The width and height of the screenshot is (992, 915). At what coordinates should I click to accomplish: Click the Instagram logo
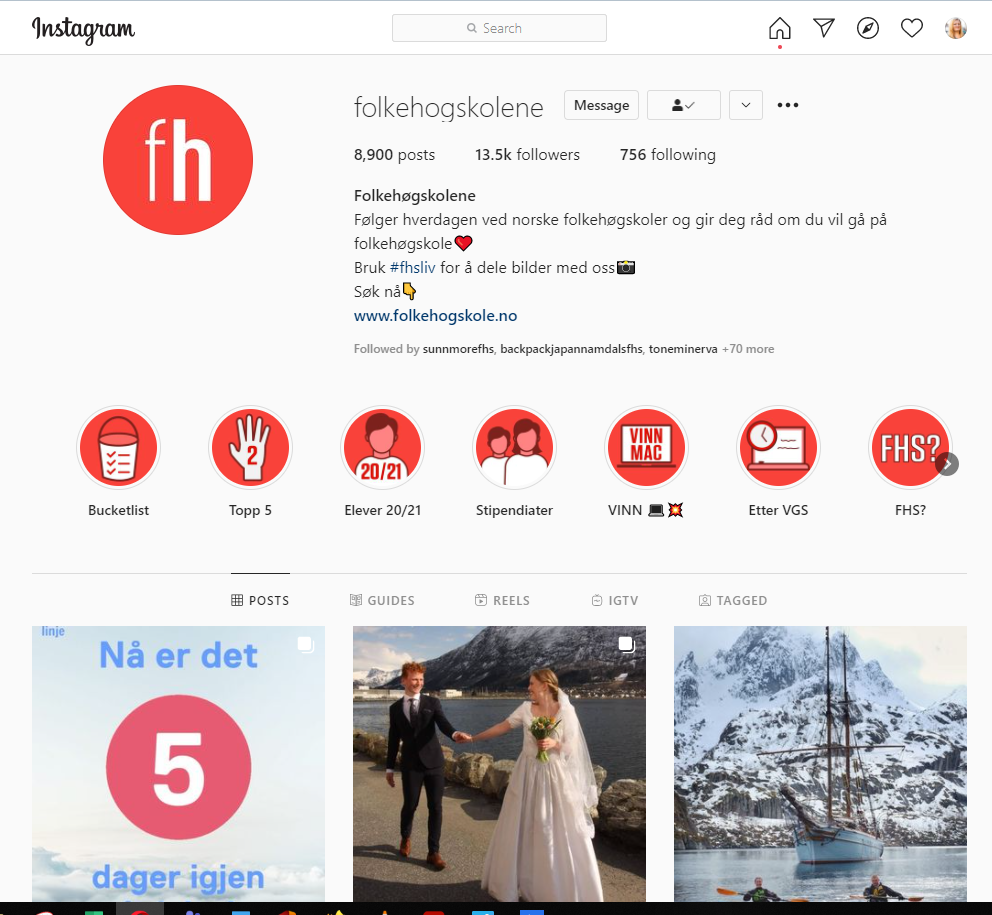tap(83, 29)
